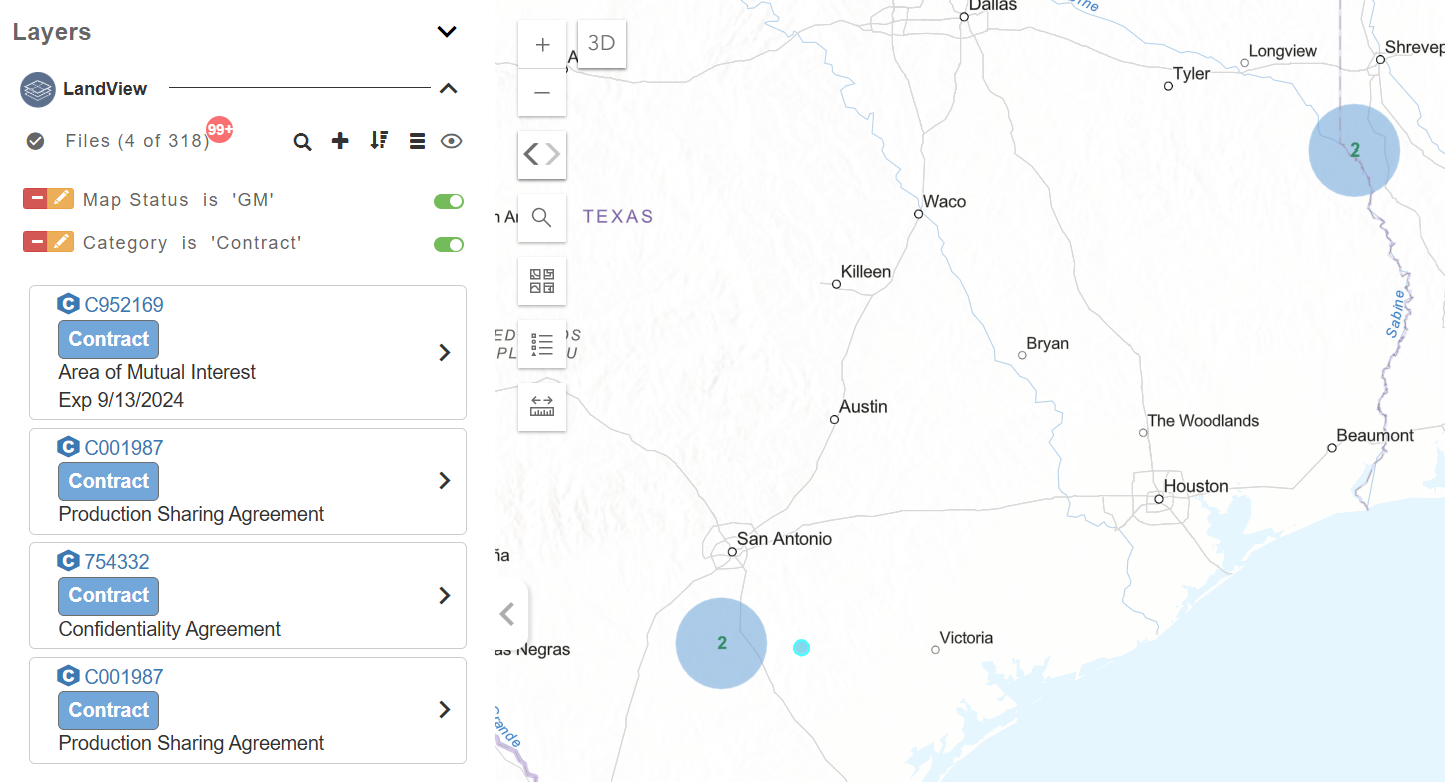
Task: Switch map to 3D view
Action: coord(602,44)
